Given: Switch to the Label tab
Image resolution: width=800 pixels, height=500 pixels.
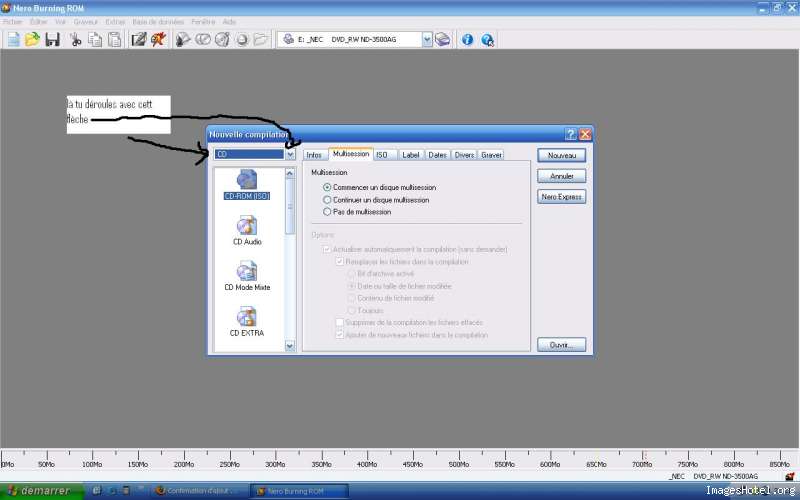Looking at the screenshot, I should point(410,155).
